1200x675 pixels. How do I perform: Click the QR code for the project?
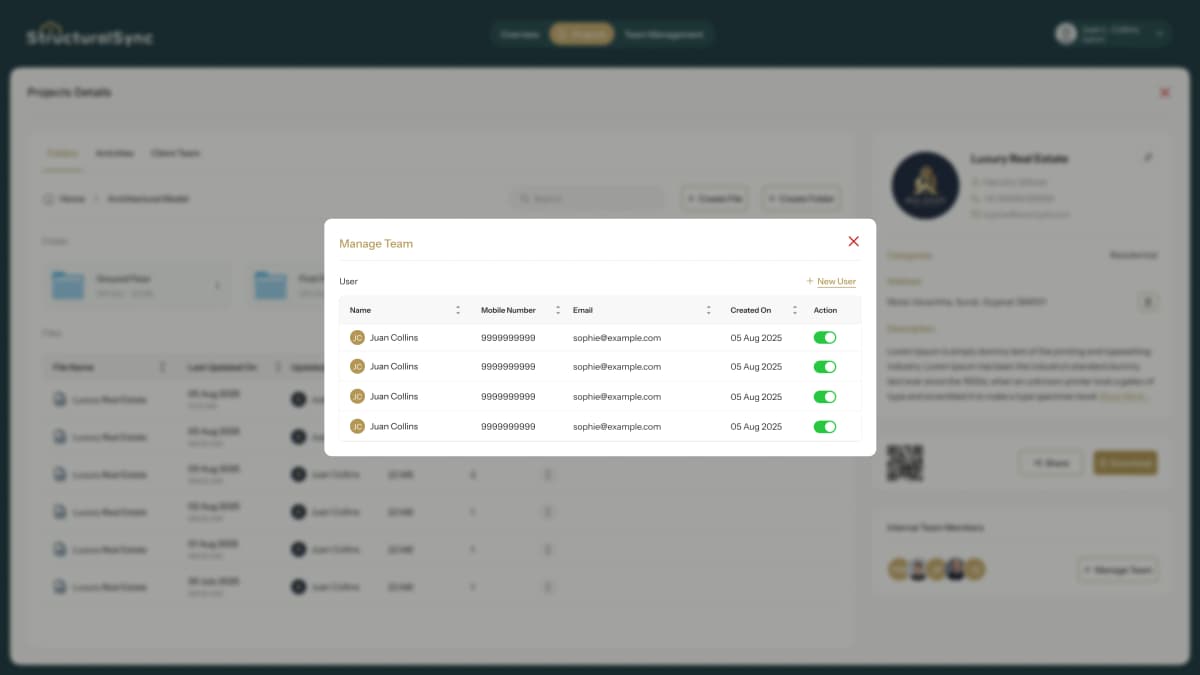click(905, 463)
